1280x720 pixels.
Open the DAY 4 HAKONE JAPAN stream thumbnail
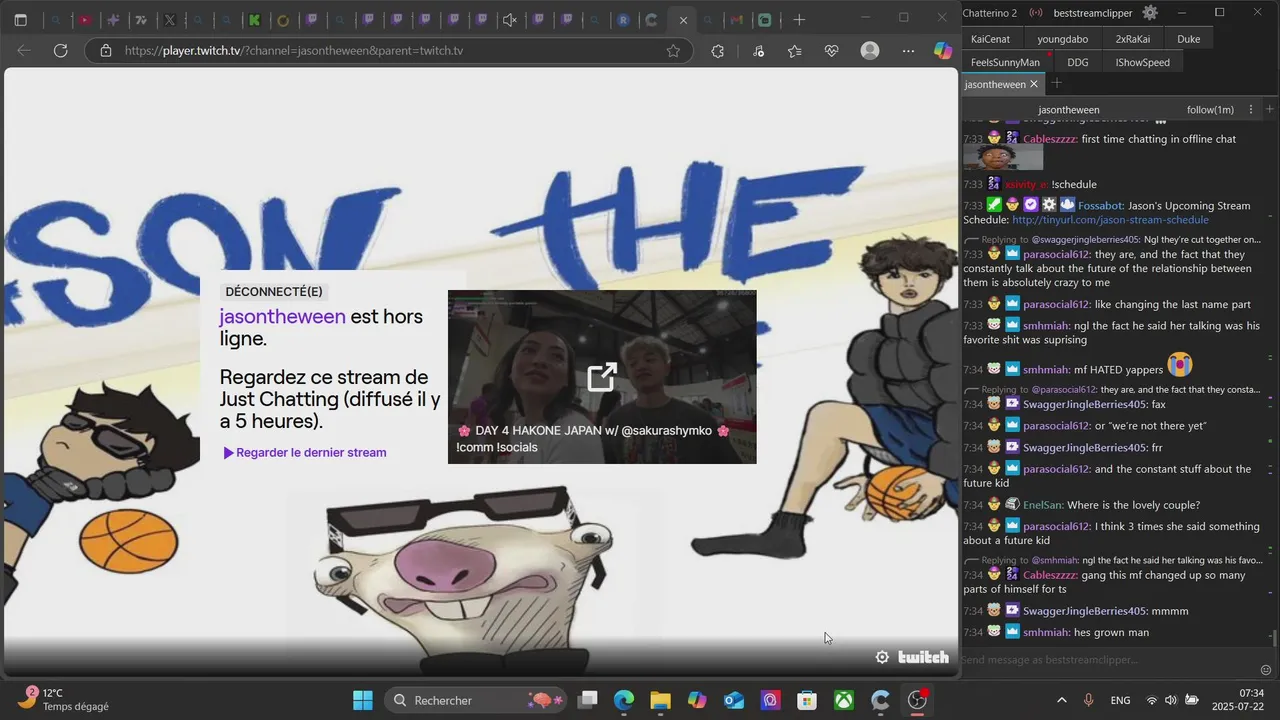pyautogui.click(x=602, y=377)
